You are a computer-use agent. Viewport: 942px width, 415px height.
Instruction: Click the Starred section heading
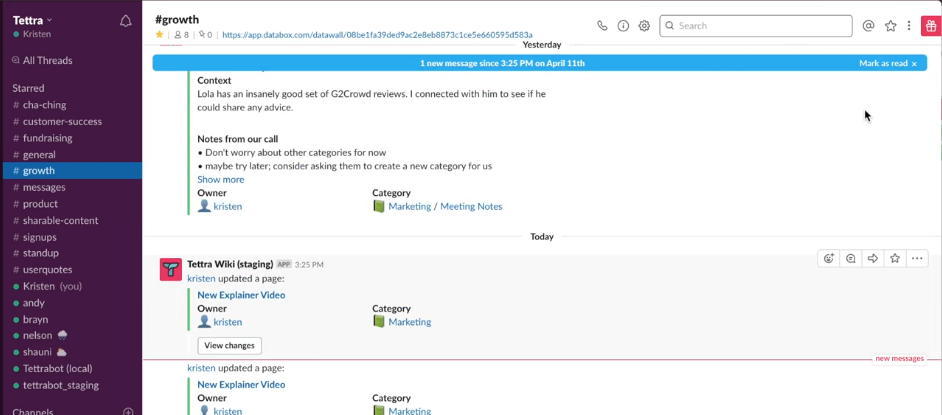click(x=28, y=88)
